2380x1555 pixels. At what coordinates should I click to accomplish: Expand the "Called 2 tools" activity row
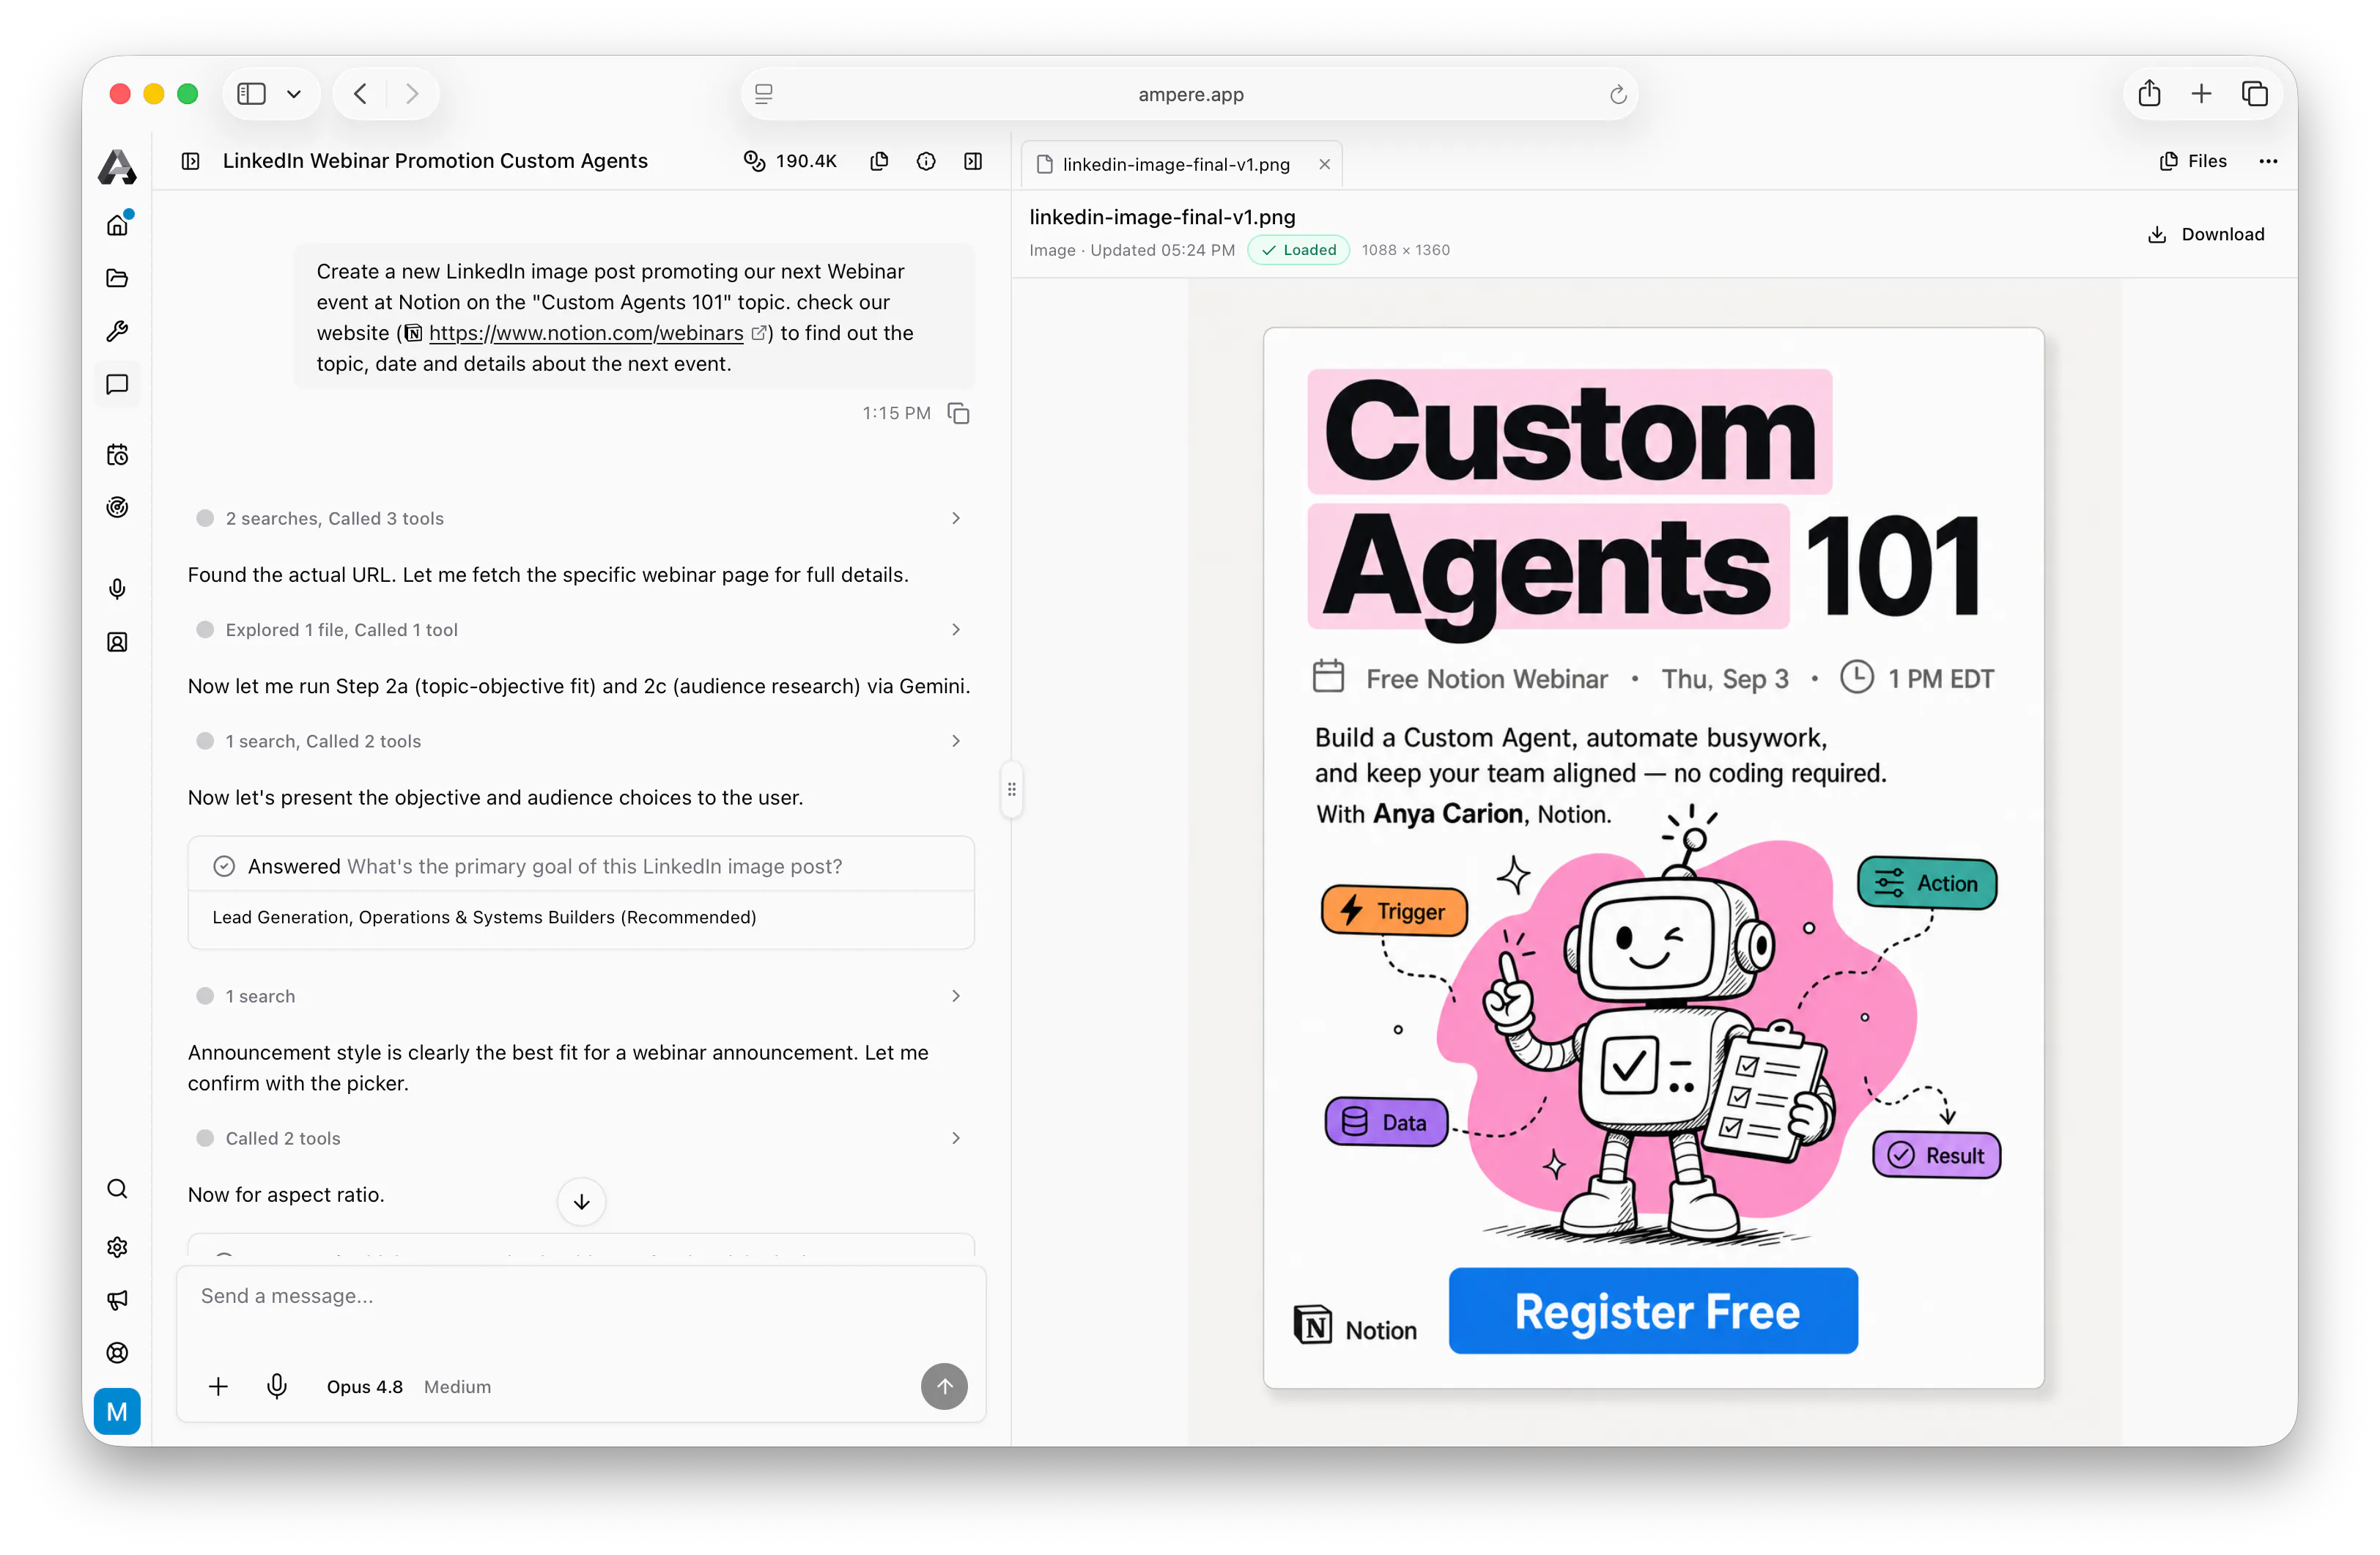pos(581,1138)
